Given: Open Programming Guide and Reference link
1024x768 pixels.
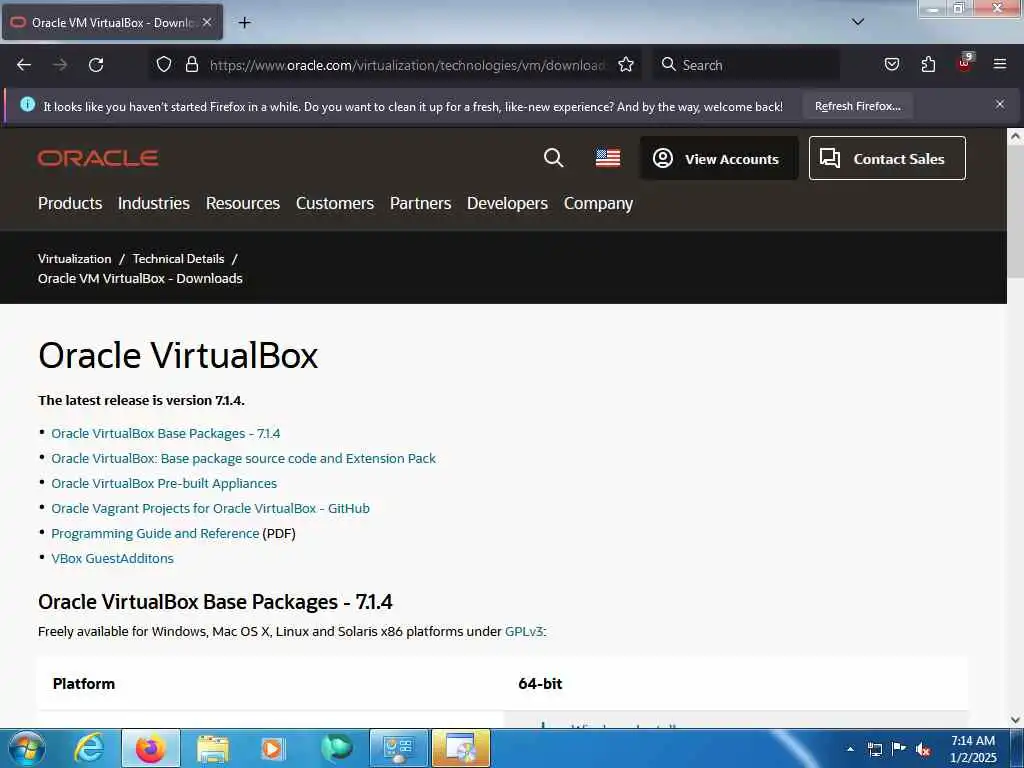Looking at the screenshot, I should point(155,534).
